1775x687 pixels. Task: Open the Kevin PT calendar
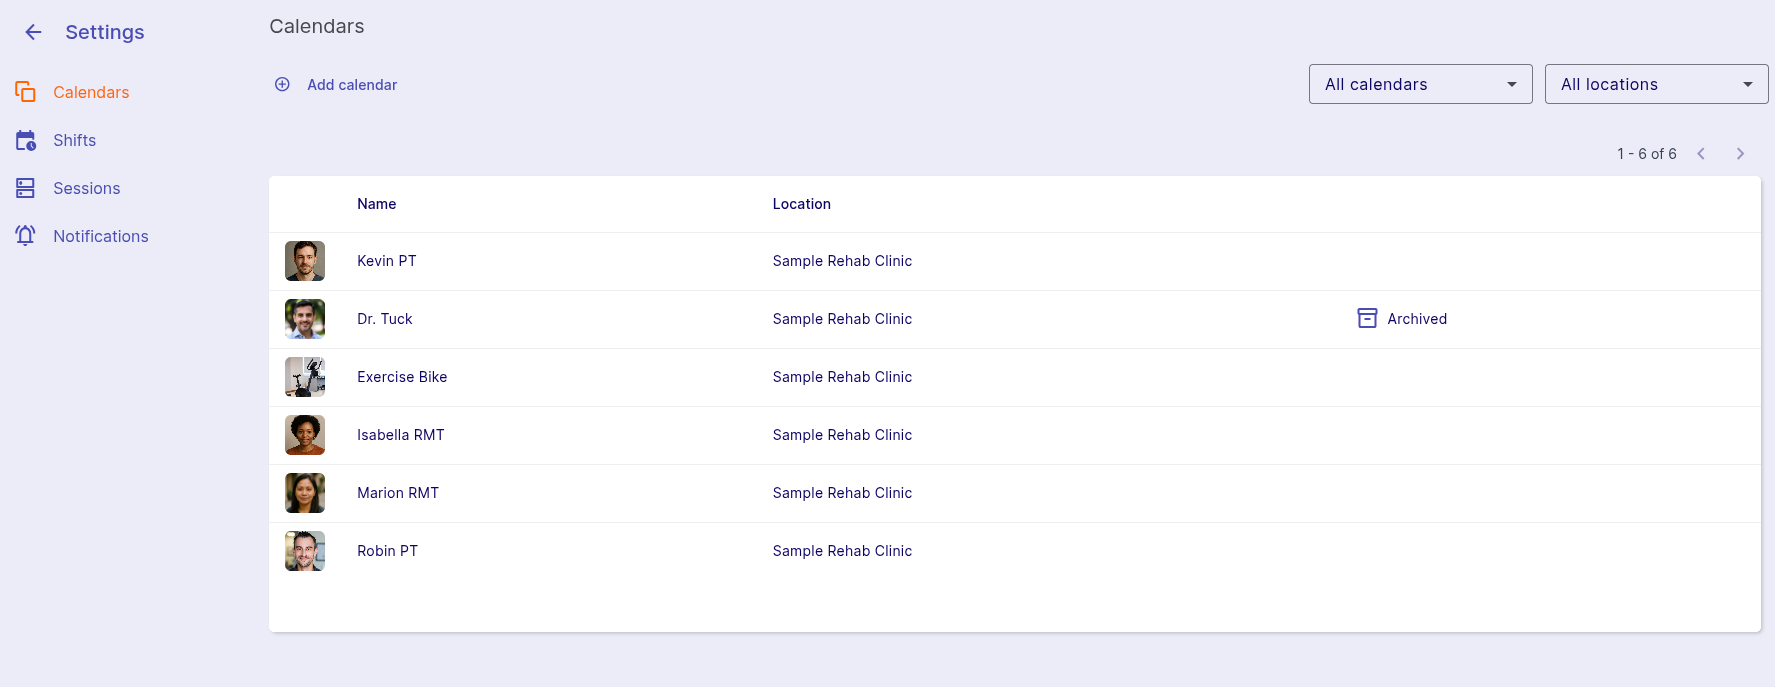387,261
